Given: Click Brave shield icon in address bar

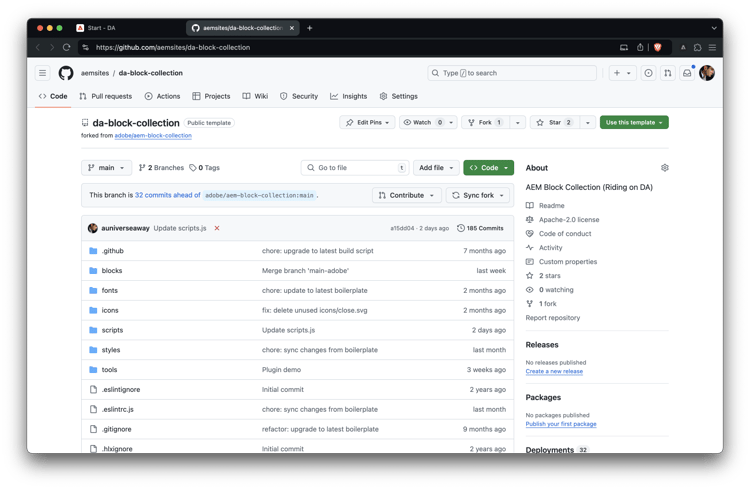Looking at the screenshot, I should 658,47.
